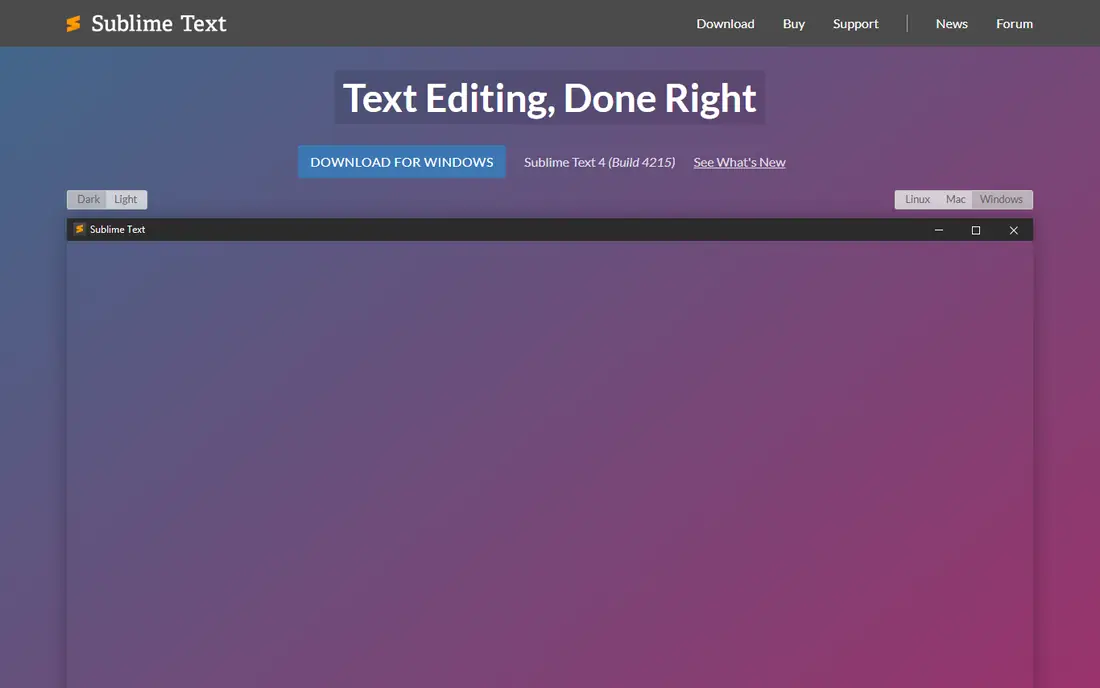Viewport: 1100px width, 688px height.
Task: Follow the See What's New link
Action: coord(739,162)
